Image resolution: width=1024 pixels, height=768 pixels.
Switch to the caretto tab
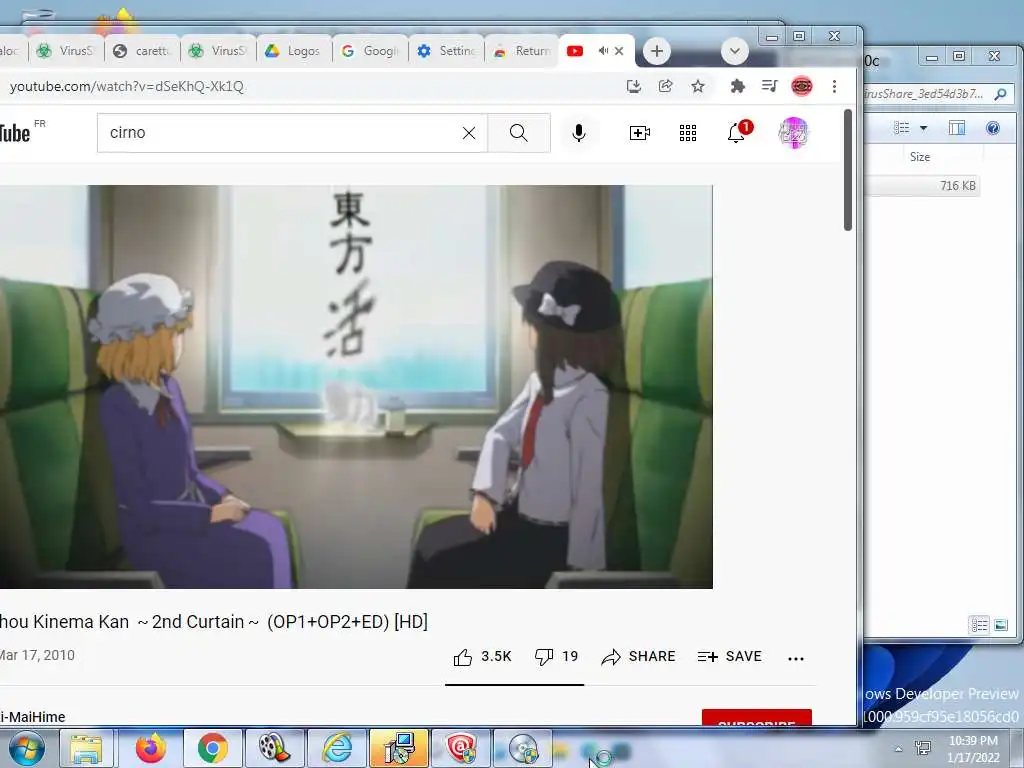tap(142, 51)
